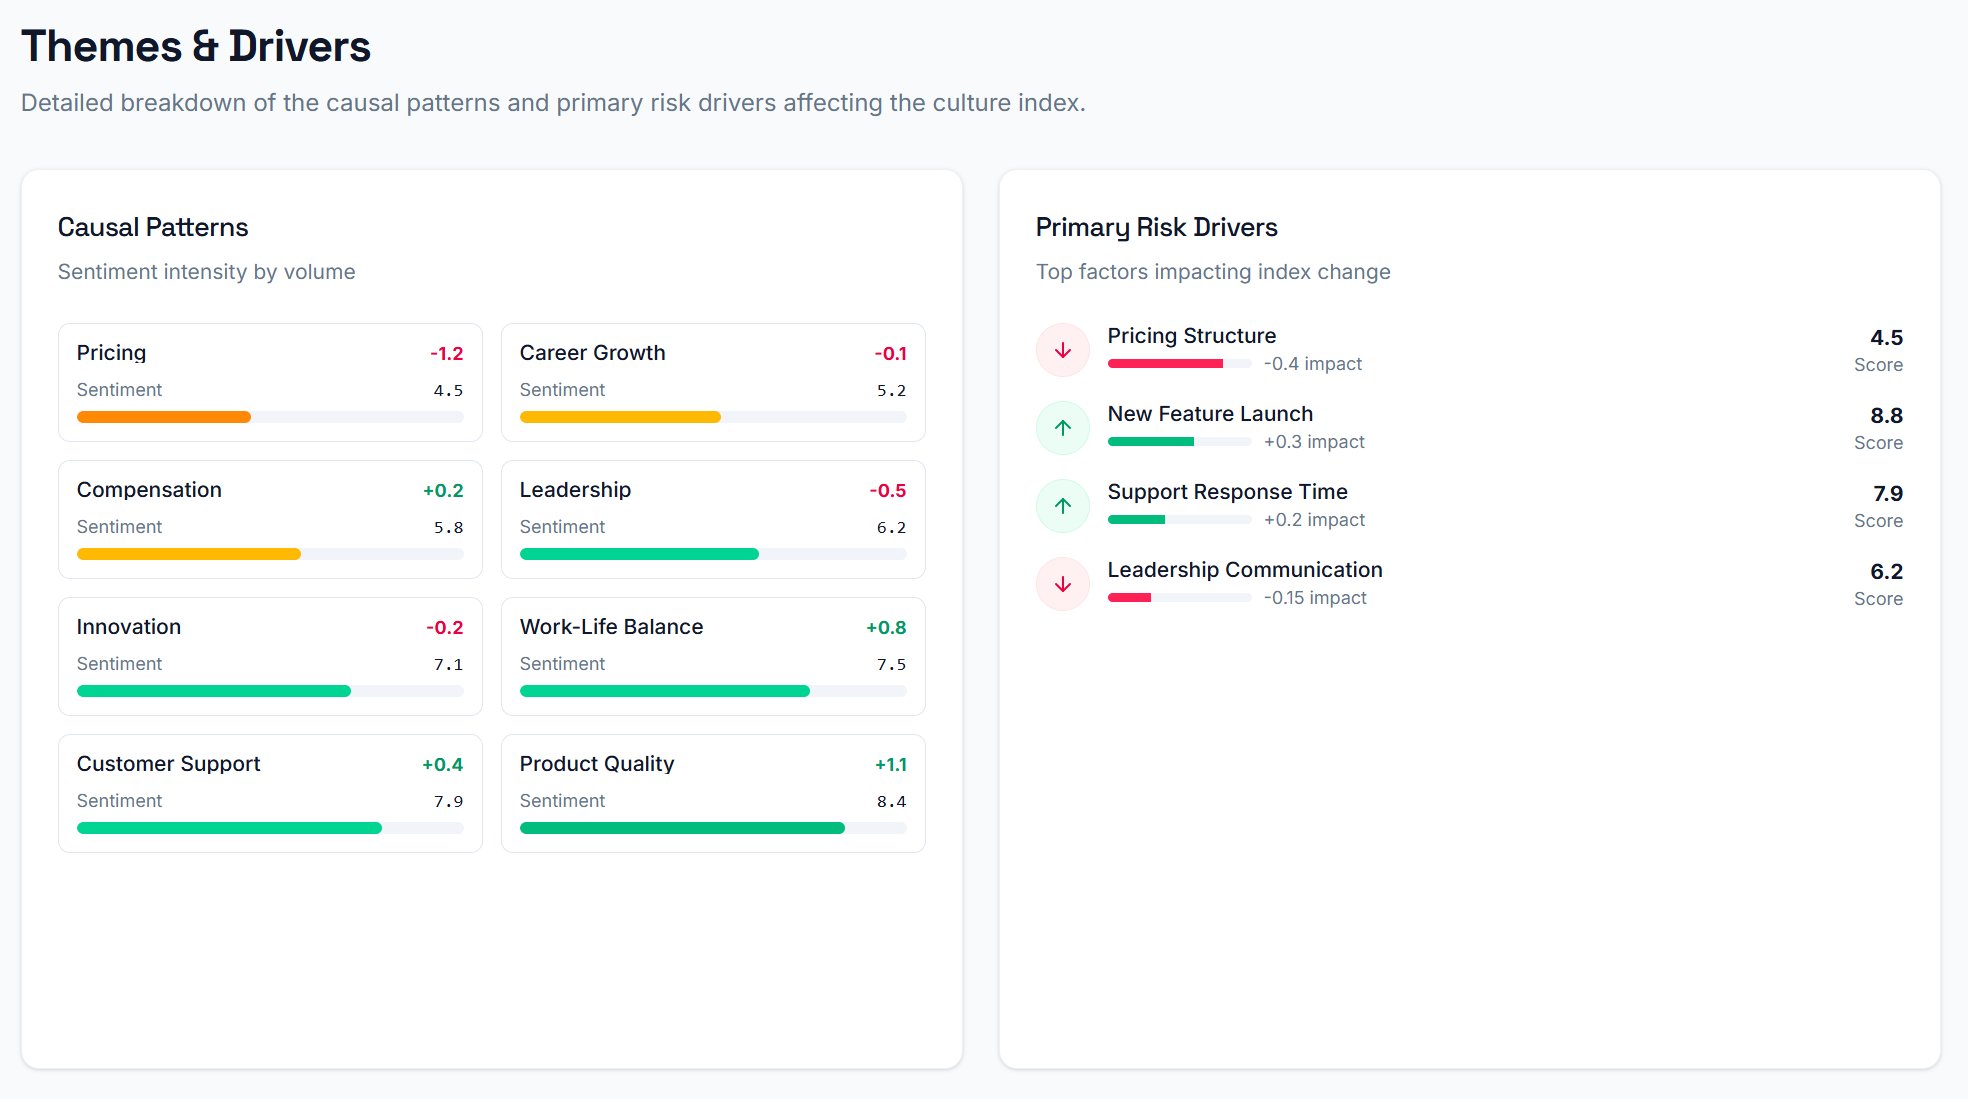Click the Pricing sentiment indicator bar
Viewport: 1968px width, 1099px height.
270,417
